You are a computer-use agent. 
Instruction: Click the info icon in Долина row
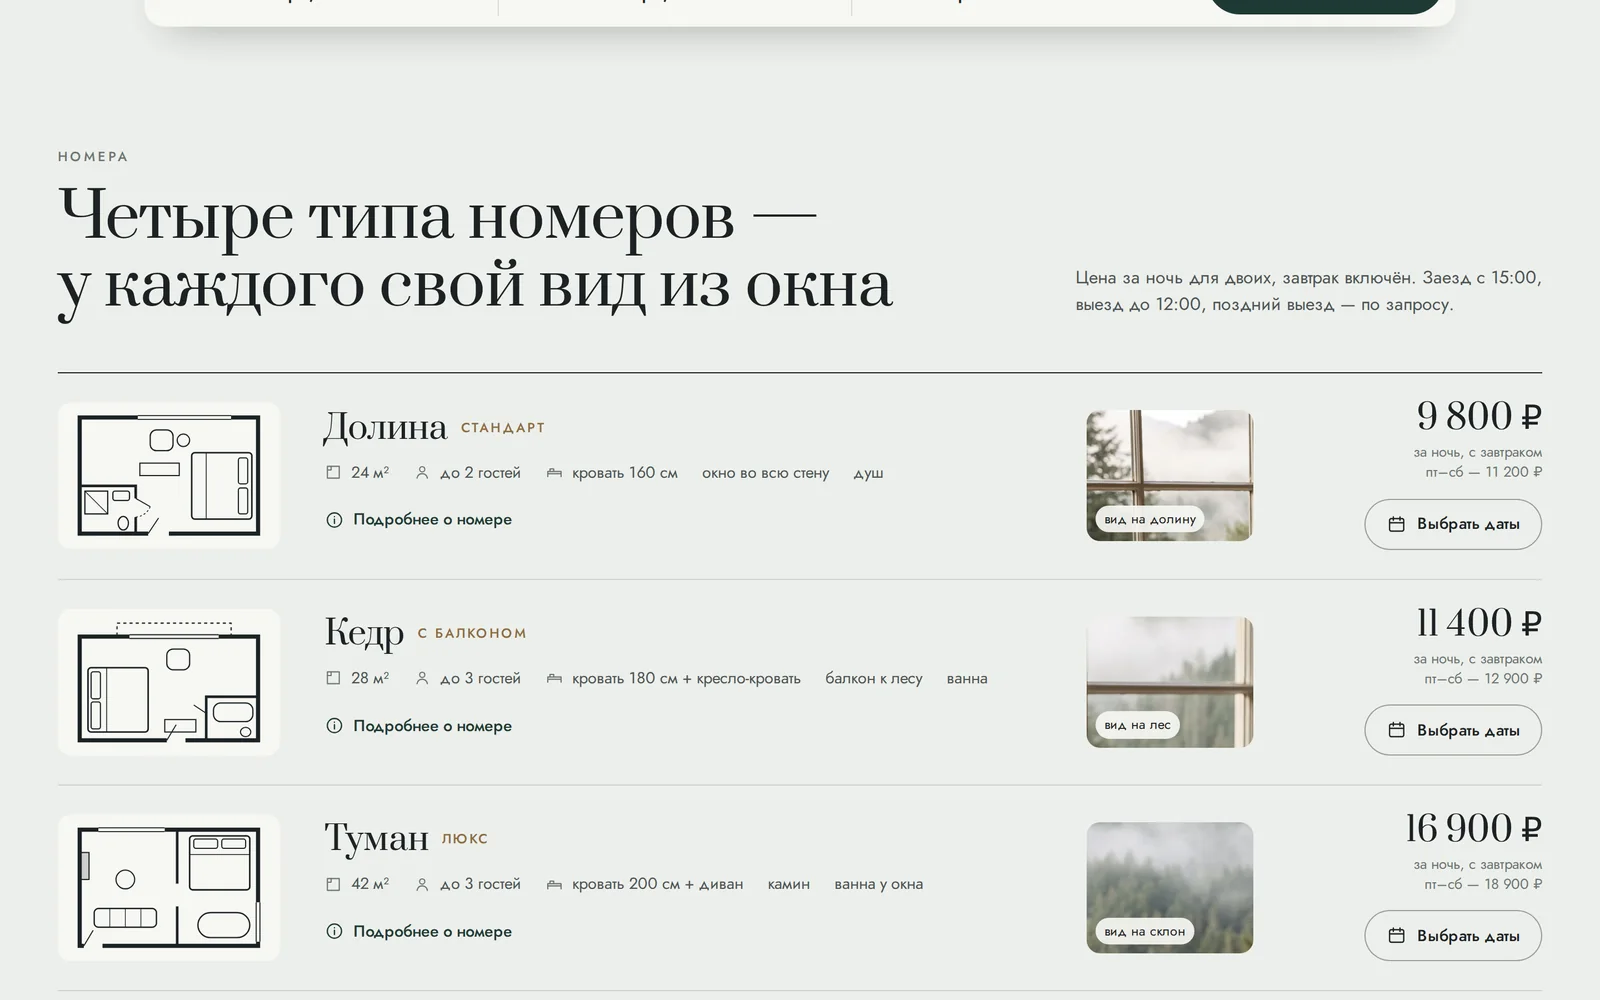tap(334, 520)
